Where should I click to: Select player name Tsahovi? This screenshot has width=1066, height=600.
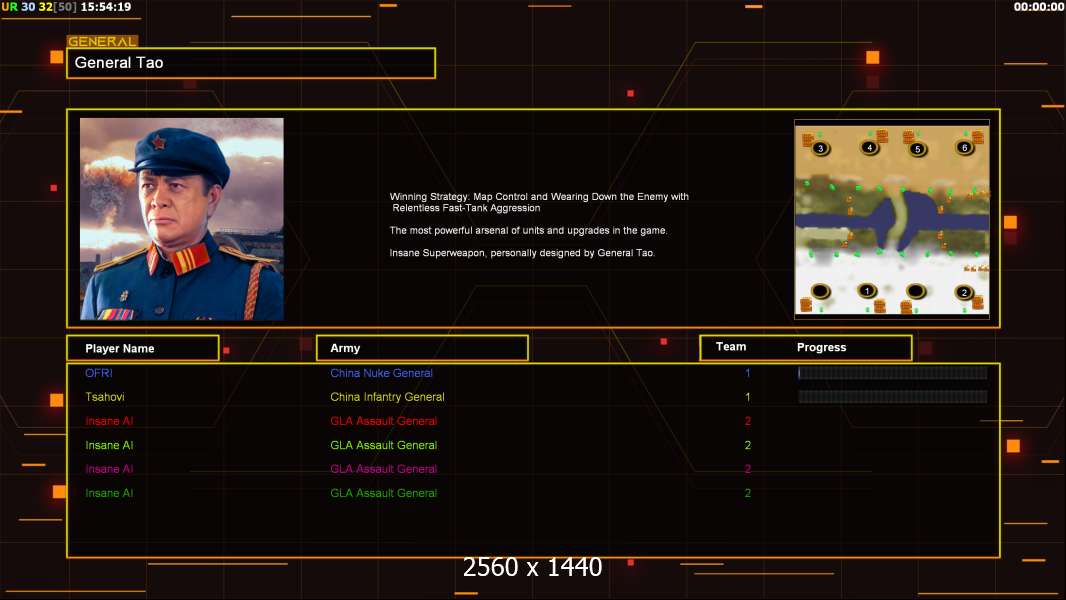coord(105,397)
